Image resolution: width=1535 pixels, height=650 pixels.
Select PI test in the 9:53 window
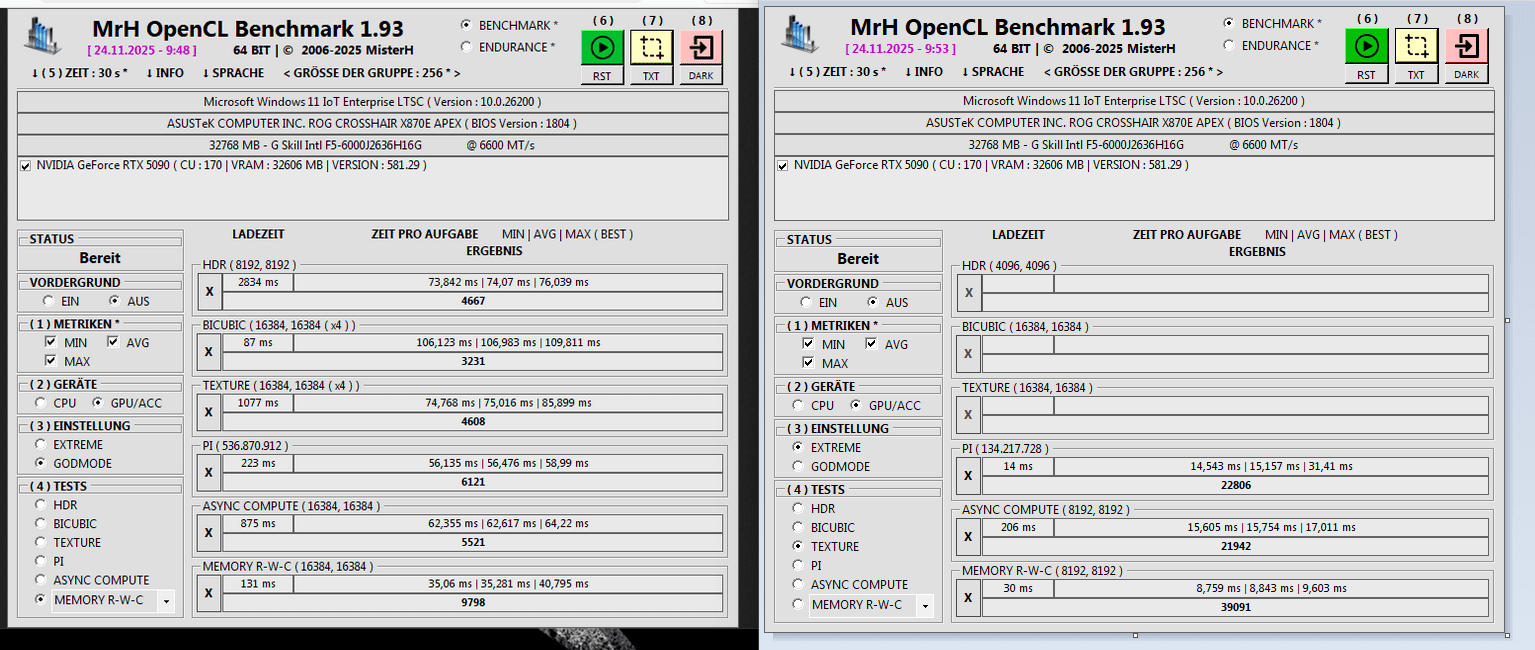798,565
